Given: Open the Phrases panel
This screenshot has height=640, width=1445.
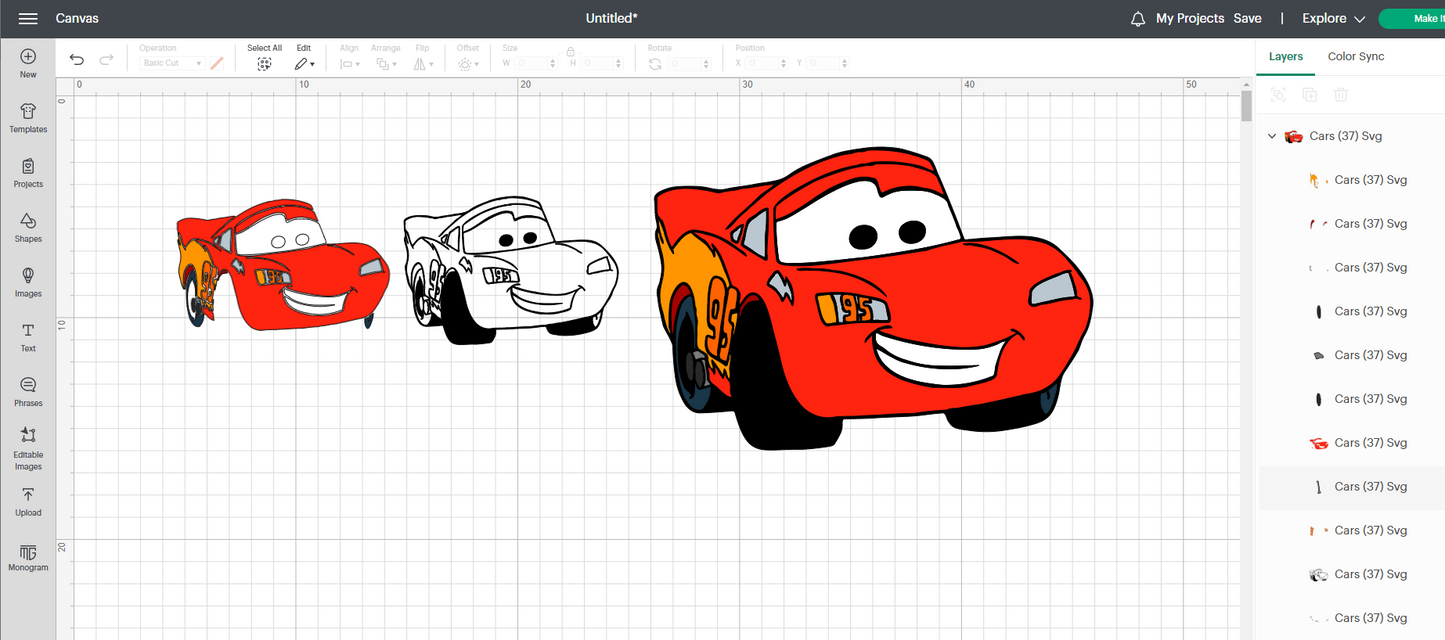Looking at the screenshot, I should pos(28,391).
